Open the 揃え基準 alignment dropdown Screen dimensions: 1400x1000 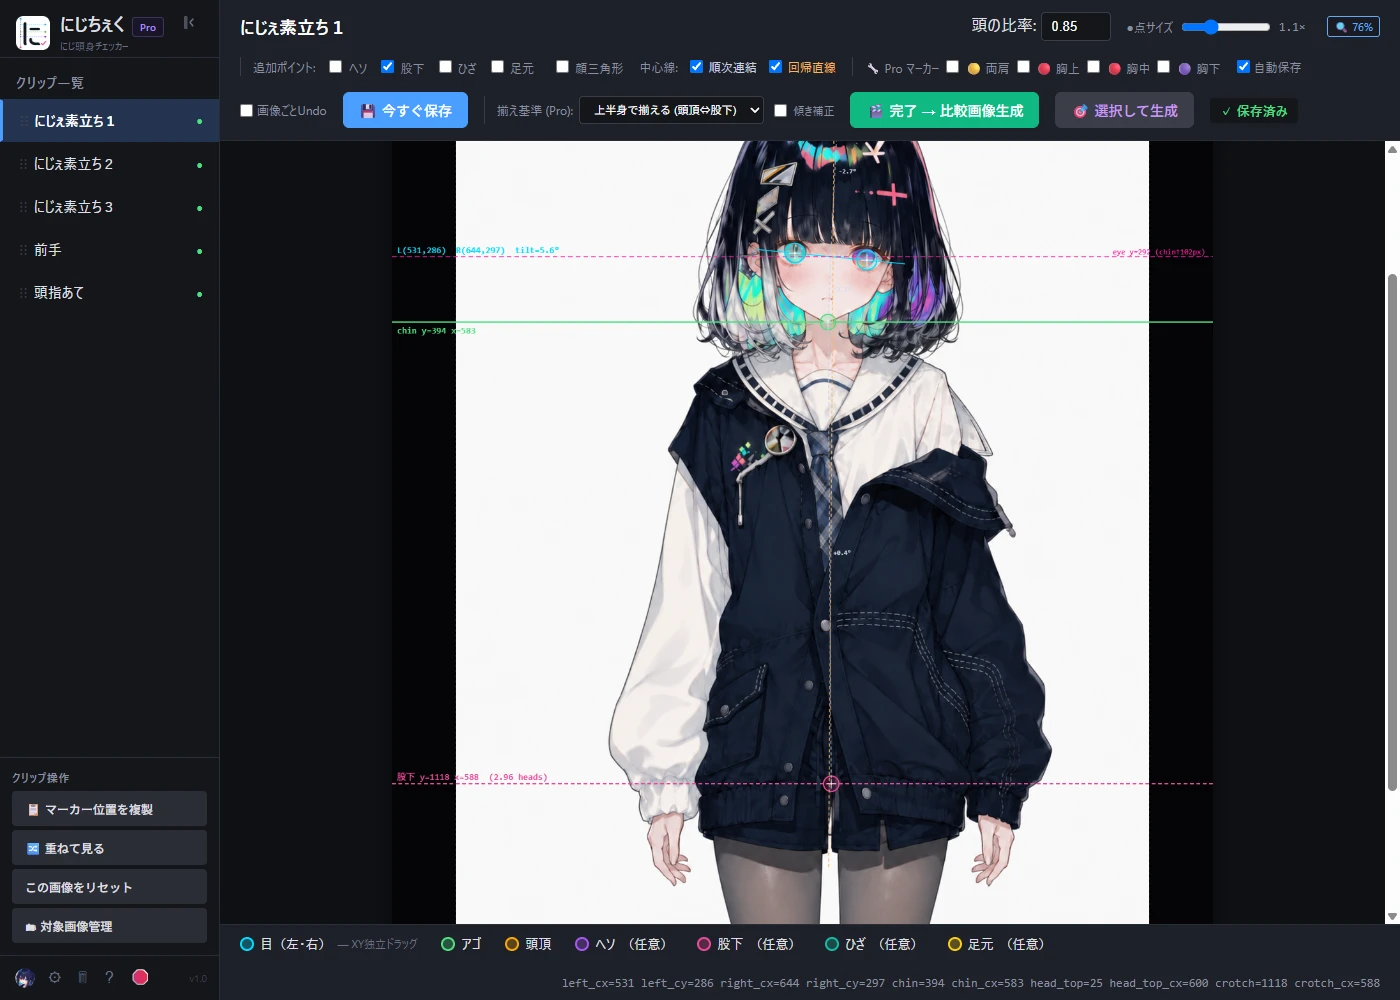point(671,110)
